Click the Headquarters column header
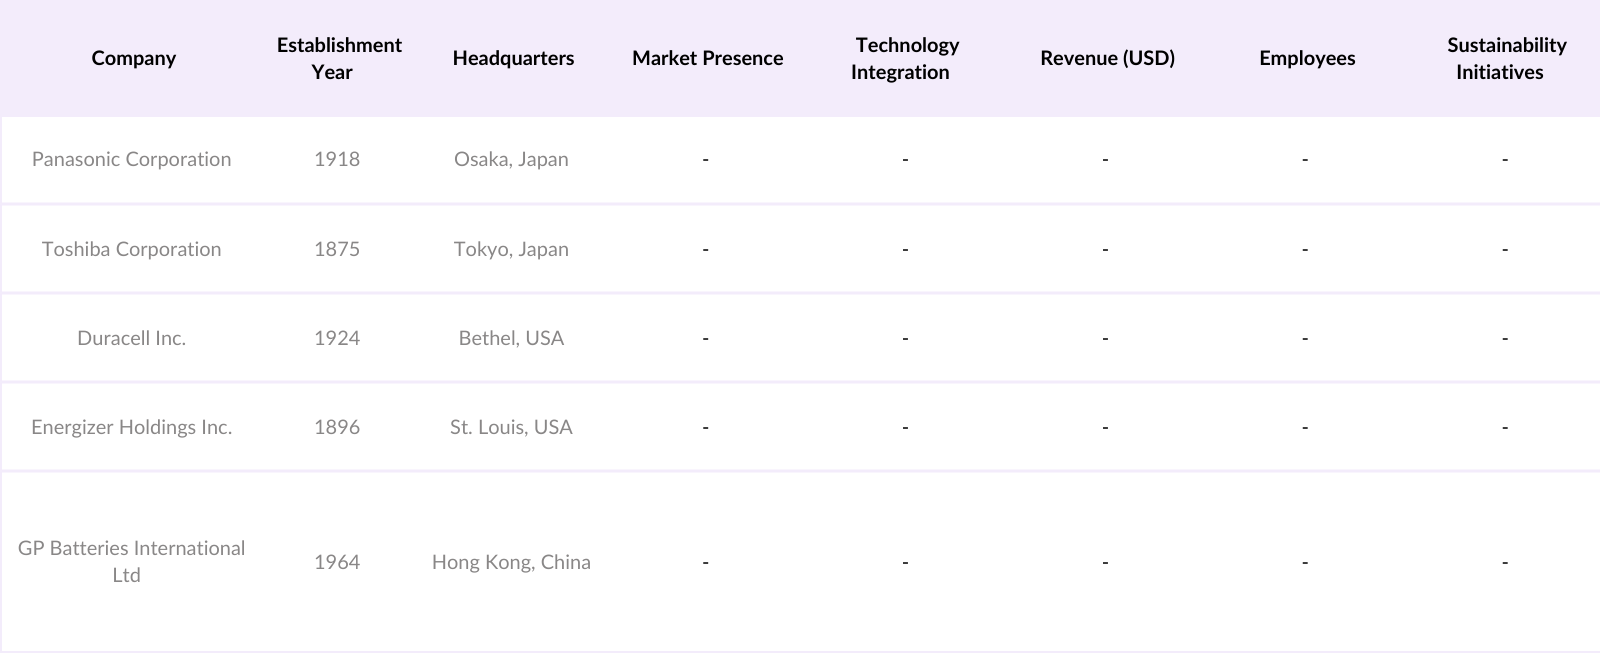 click(513, 58)
